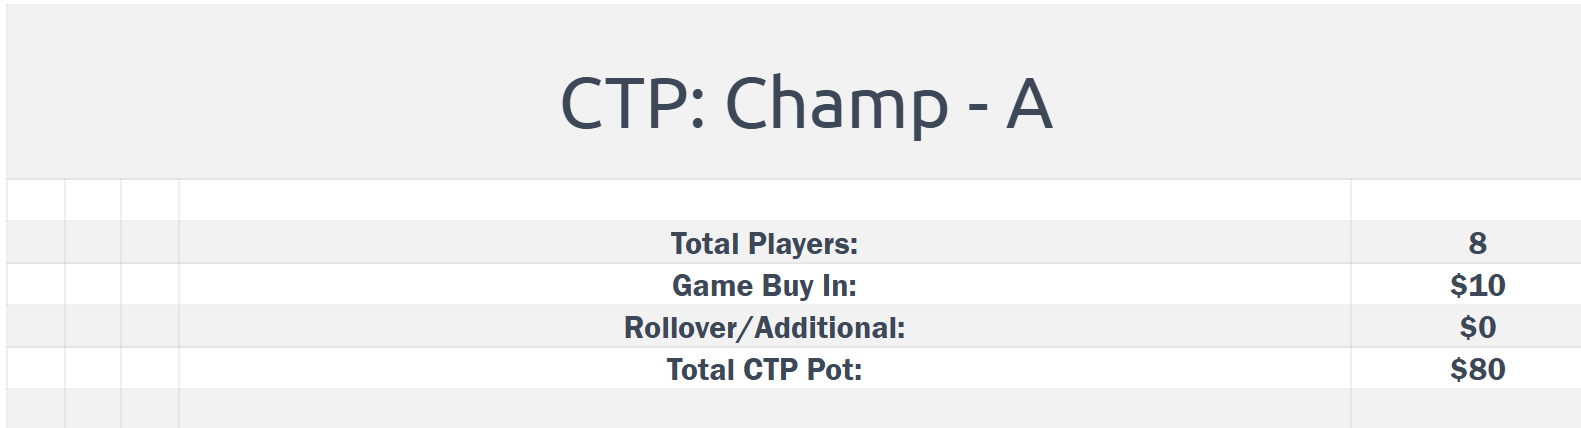Click the leftmost empty cell in Total Players row

click(x=35, y=243)
